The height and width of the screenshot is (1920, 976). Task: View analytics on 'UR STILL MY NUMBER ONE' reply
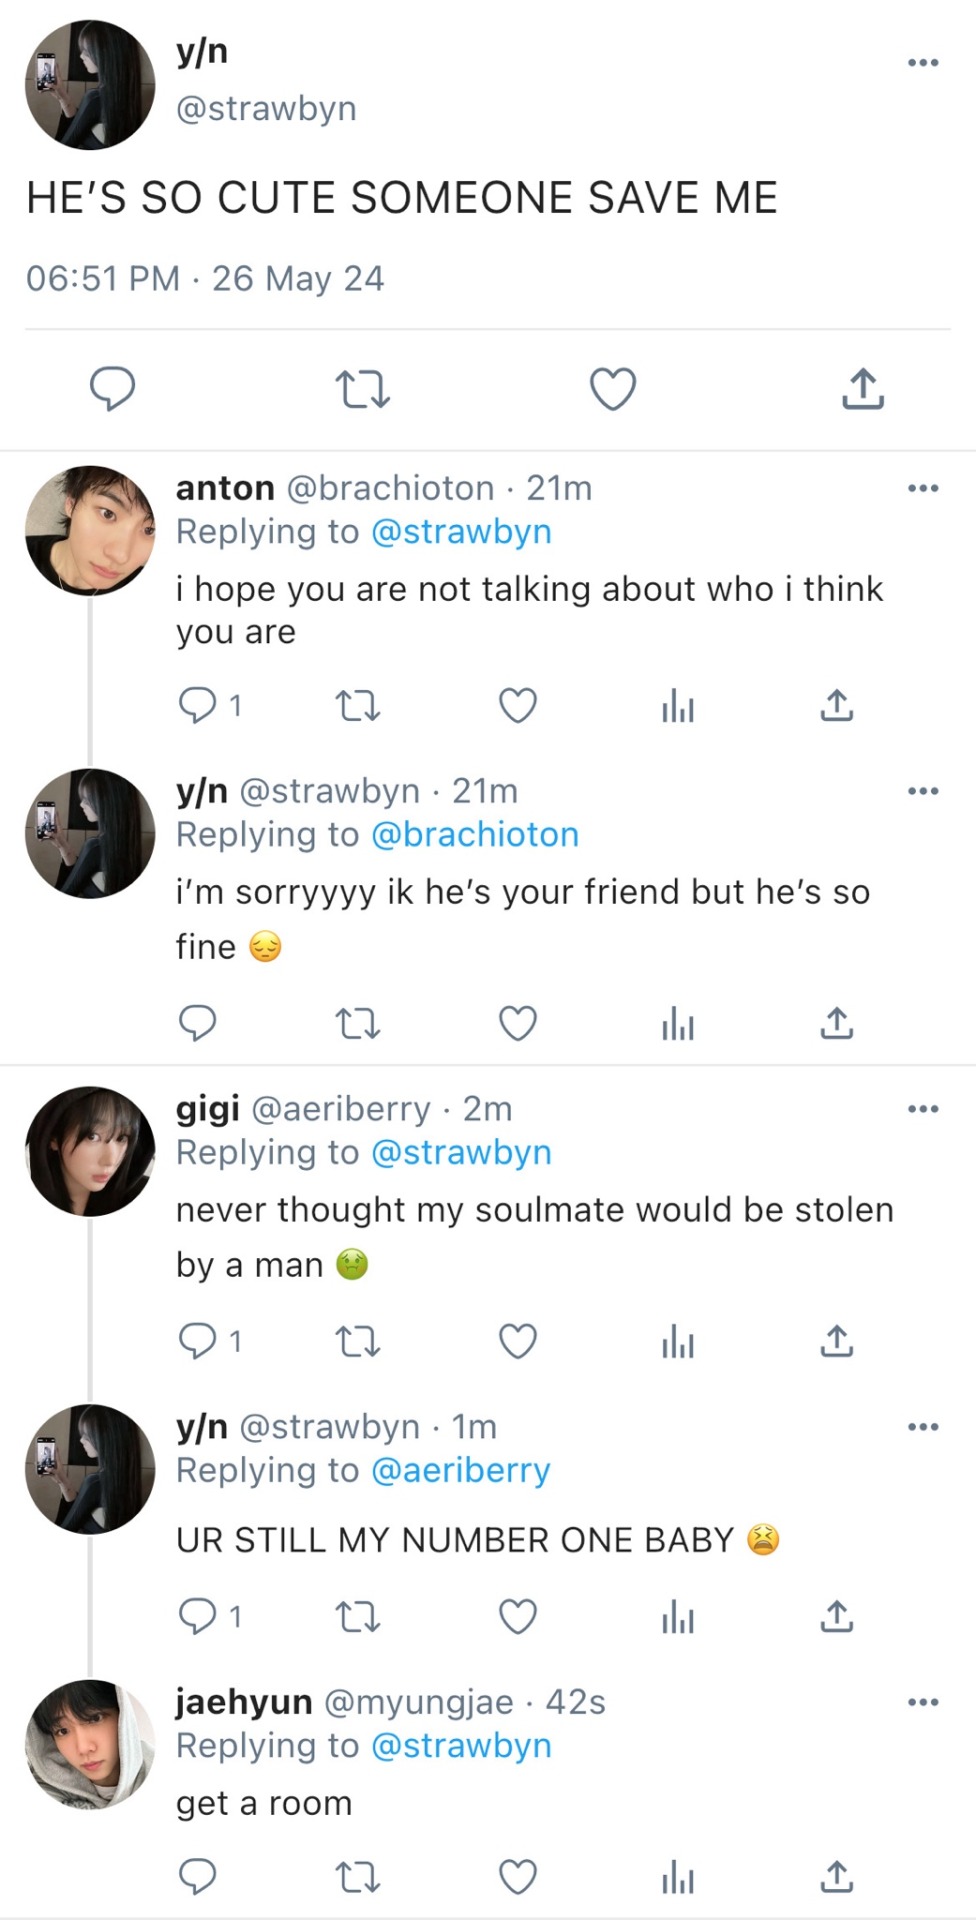677,1616
